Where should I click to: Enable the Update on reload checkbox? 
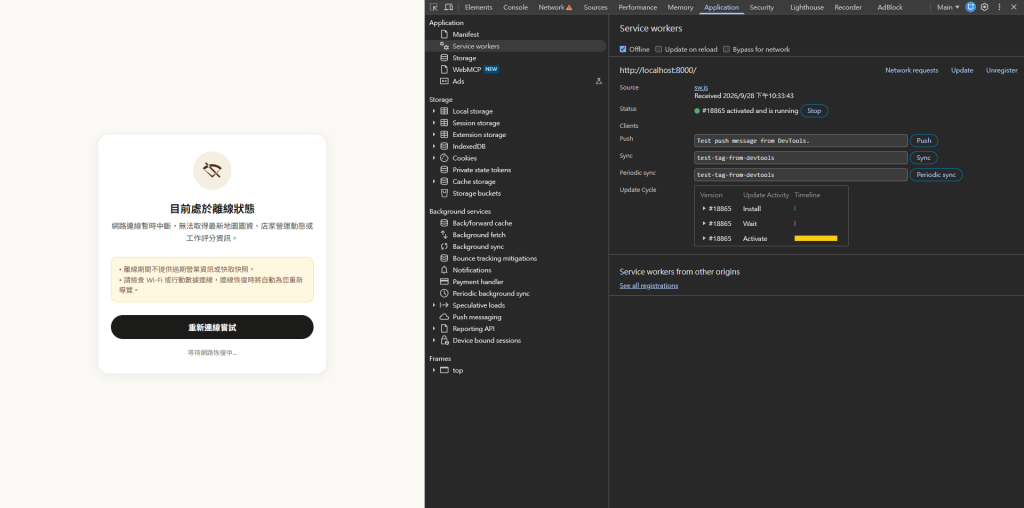[659, 49]
